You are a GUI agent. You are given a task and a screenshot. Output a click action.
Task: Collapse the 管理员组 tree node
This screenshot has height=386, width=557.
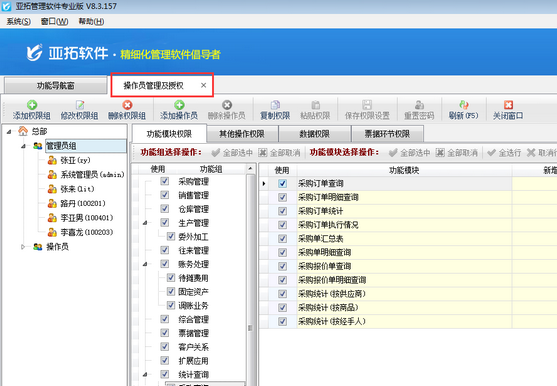coord(23,146)
